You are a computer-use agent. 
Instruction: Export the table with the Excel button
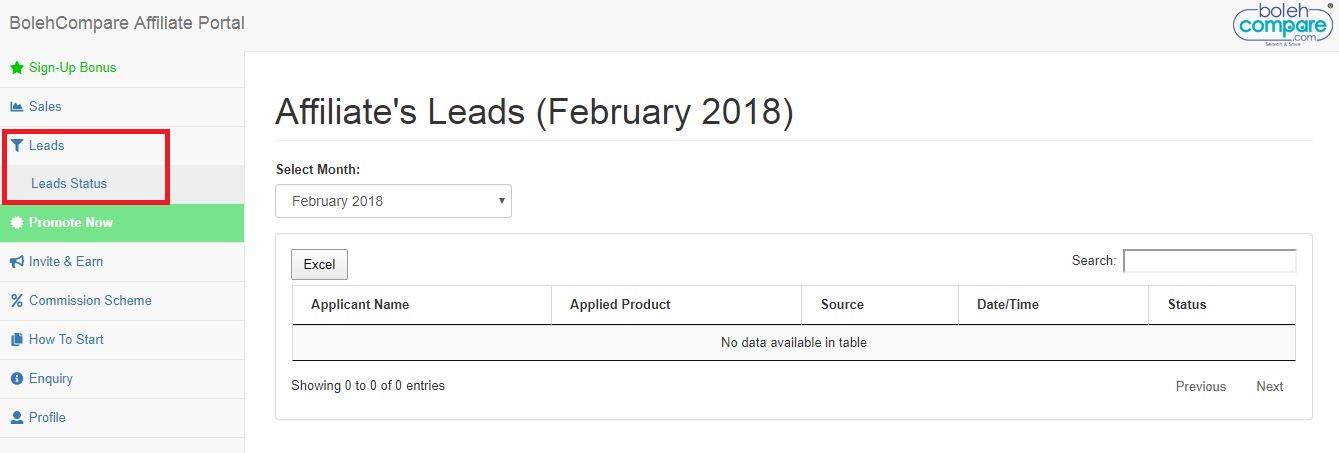[319, 264]
